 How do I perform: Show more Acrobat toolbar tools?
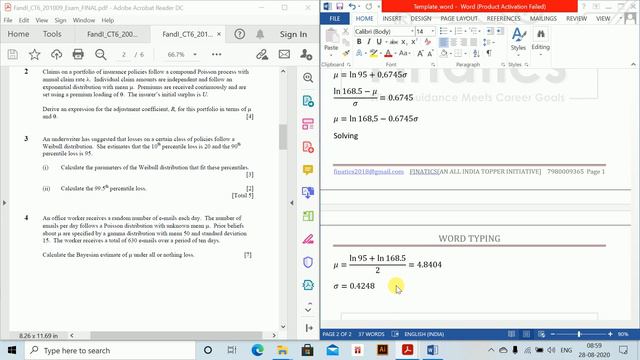216,54
